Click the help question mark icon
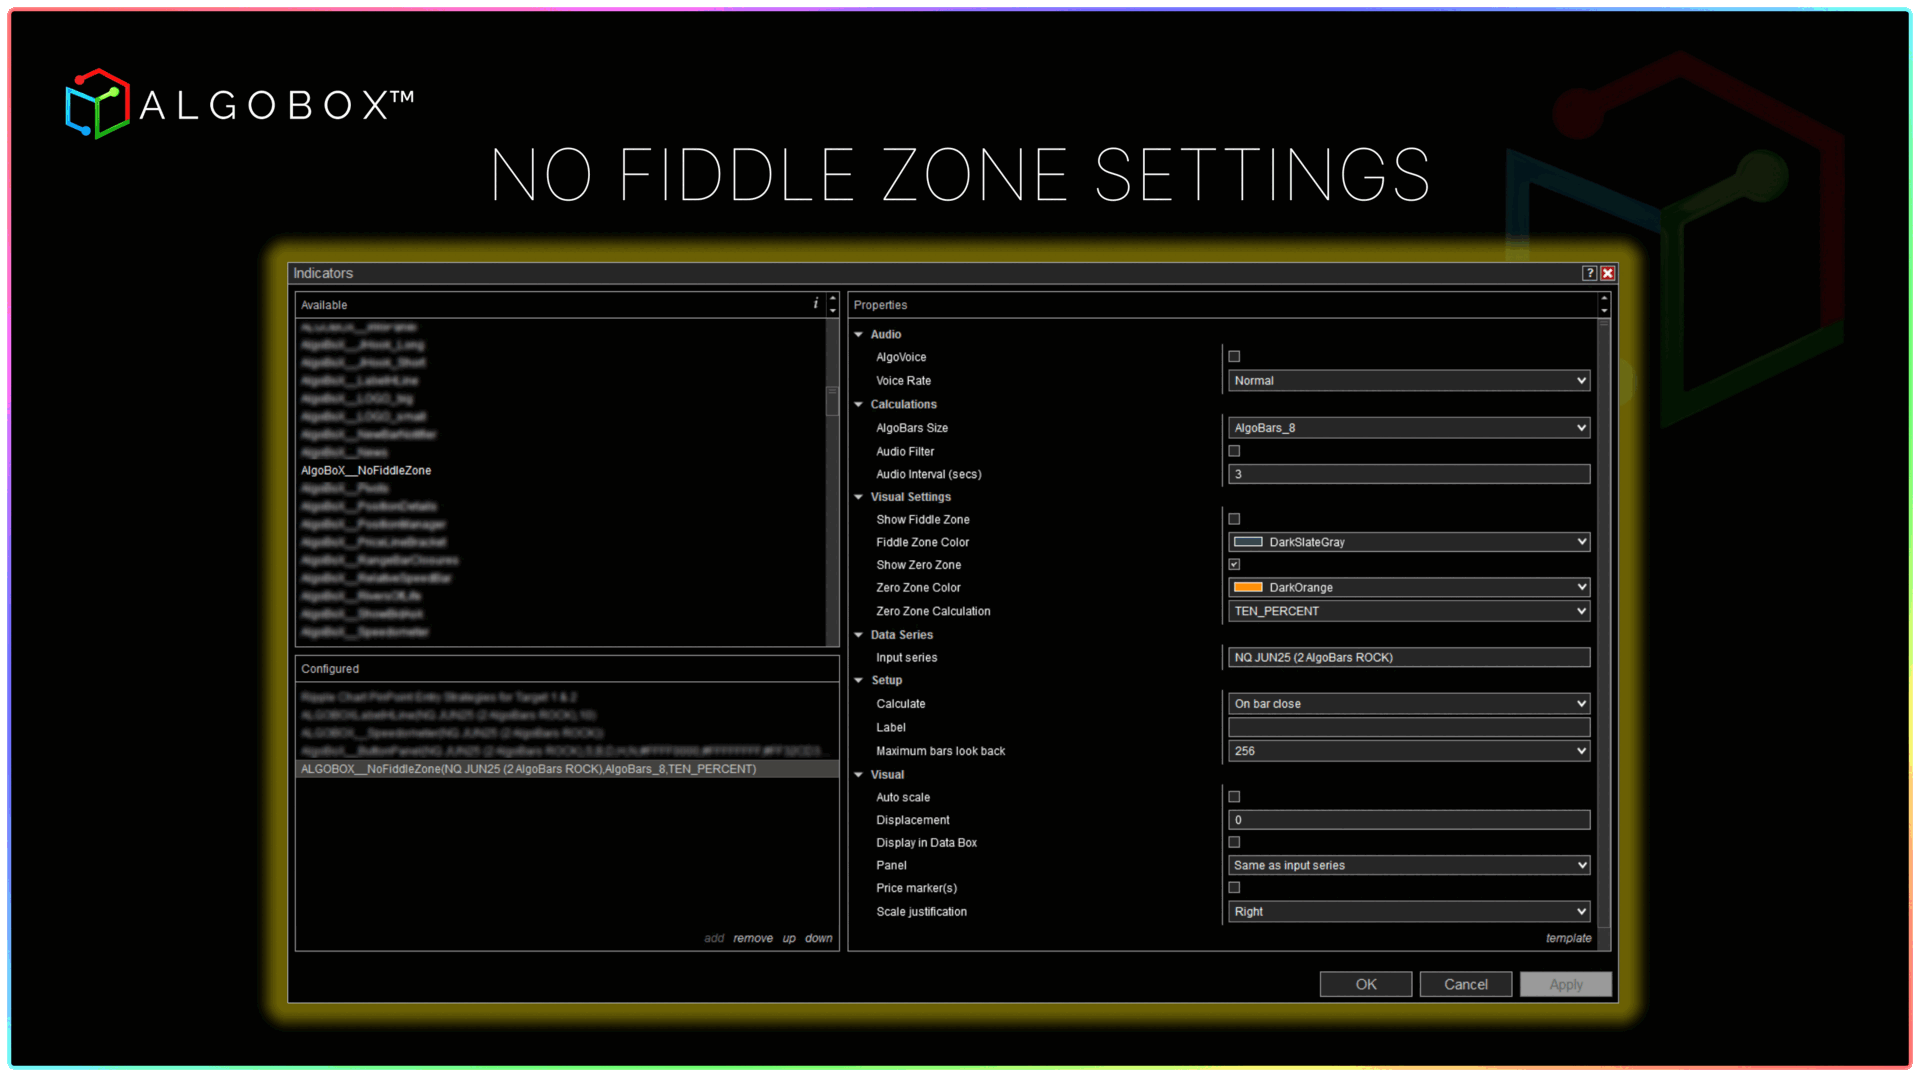Image resolution: width=1920 pixels, height=1077 pixels. pos(1589,273)
